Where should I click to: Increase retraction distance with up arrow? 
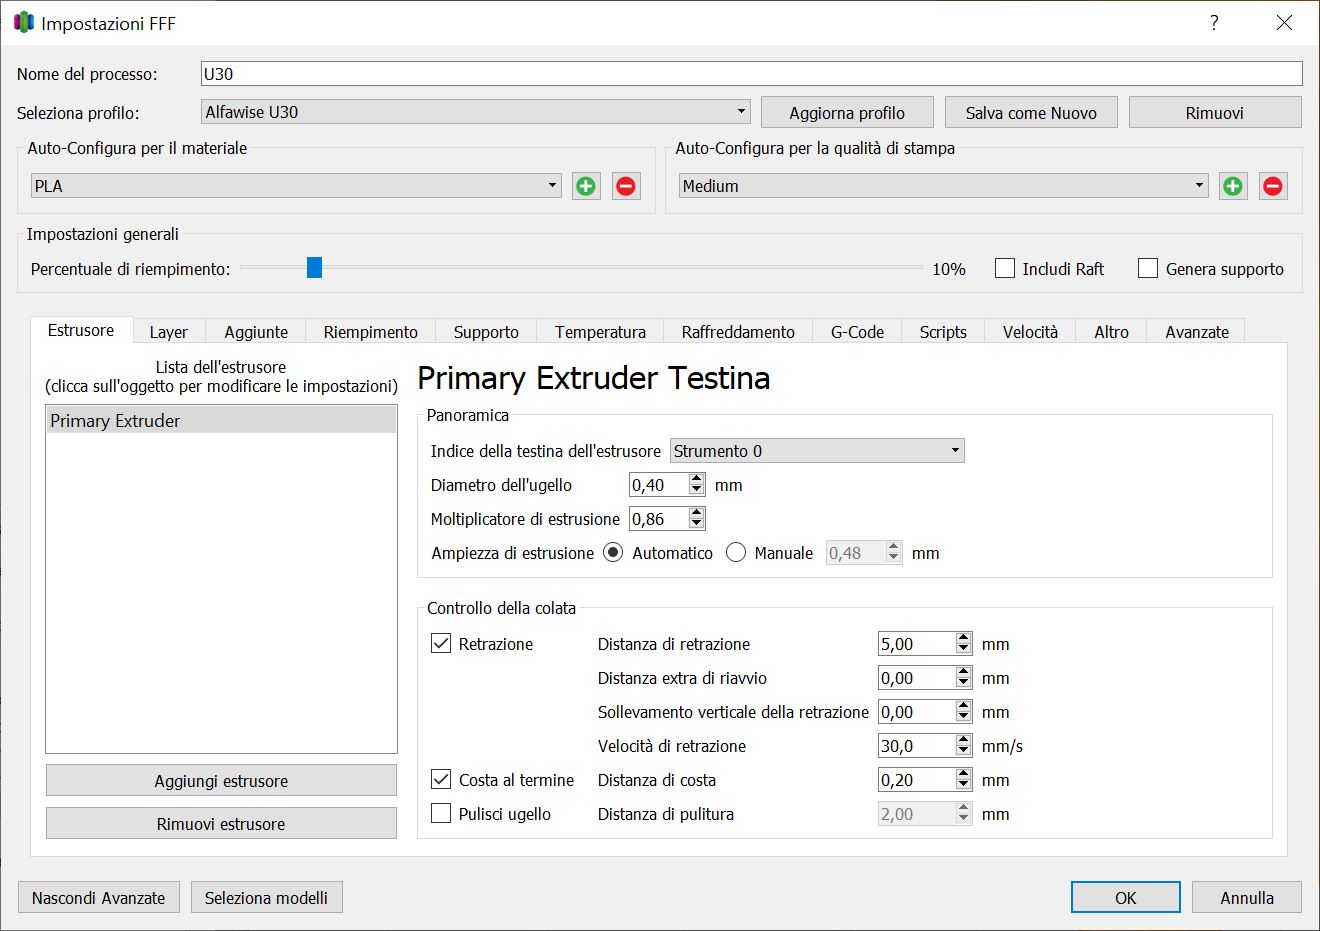point(964,638)
